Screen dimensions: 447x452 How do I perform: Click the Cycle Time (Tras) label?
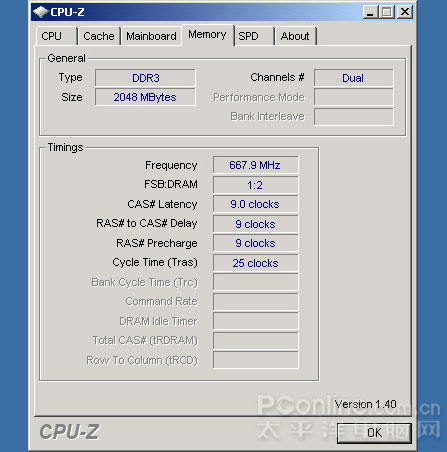click(x=155, y=263)
